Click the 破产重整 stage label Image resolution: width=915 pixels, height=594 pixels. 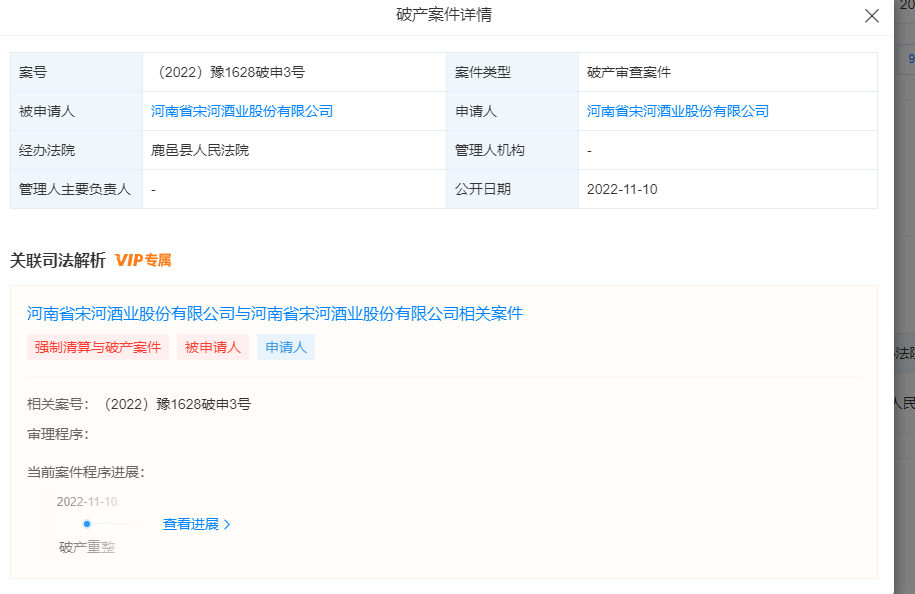tap(87, 547)
